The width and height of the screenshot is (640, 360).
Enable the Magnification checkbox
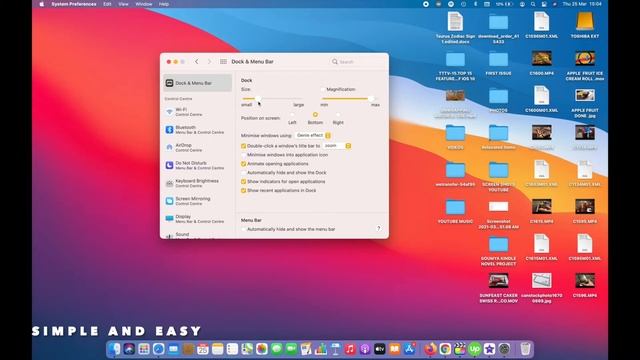[323, 89]
